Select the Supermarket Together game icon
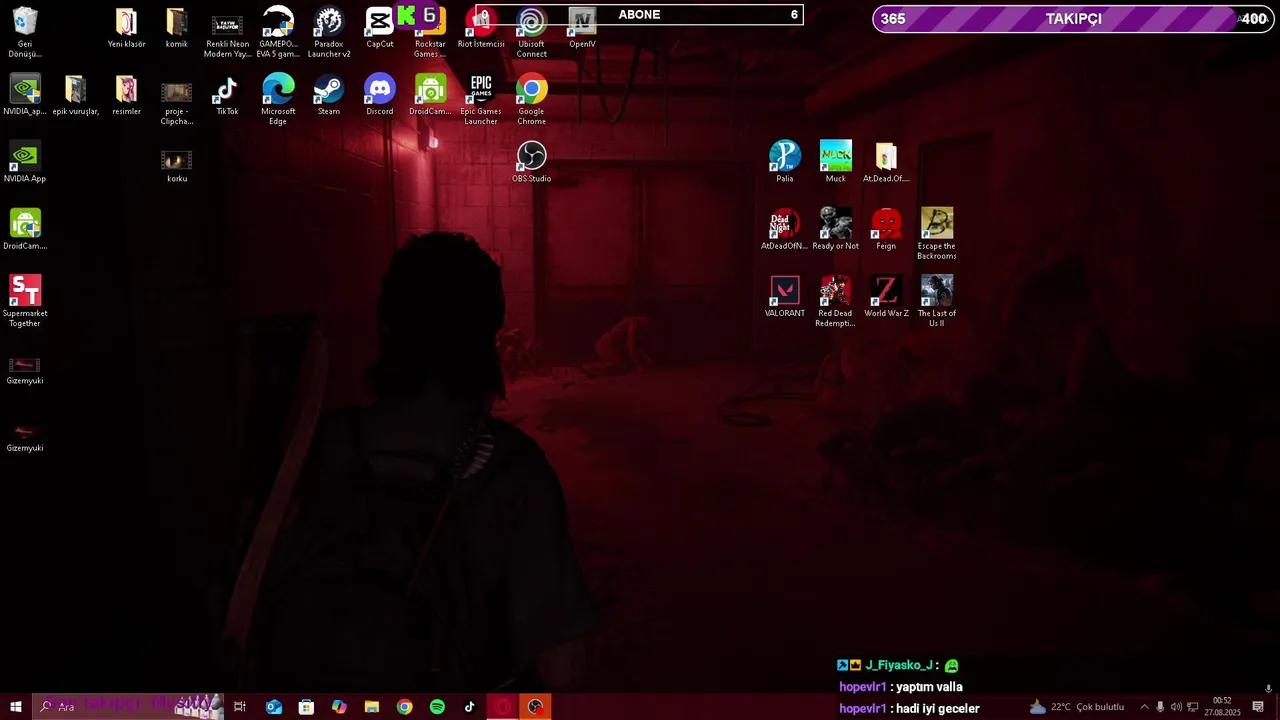The width and height of the screenshot is (1280, 720). [25, 301]
